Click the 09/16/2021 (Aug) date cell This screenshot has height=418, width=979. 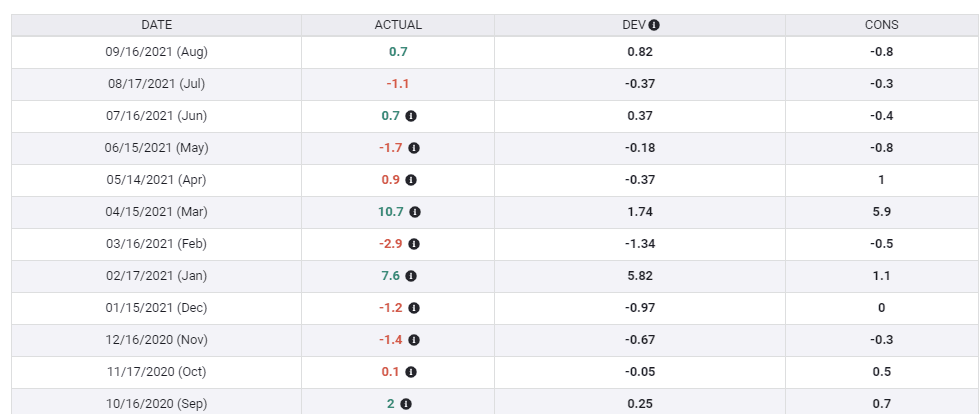(x=157, y=52)
